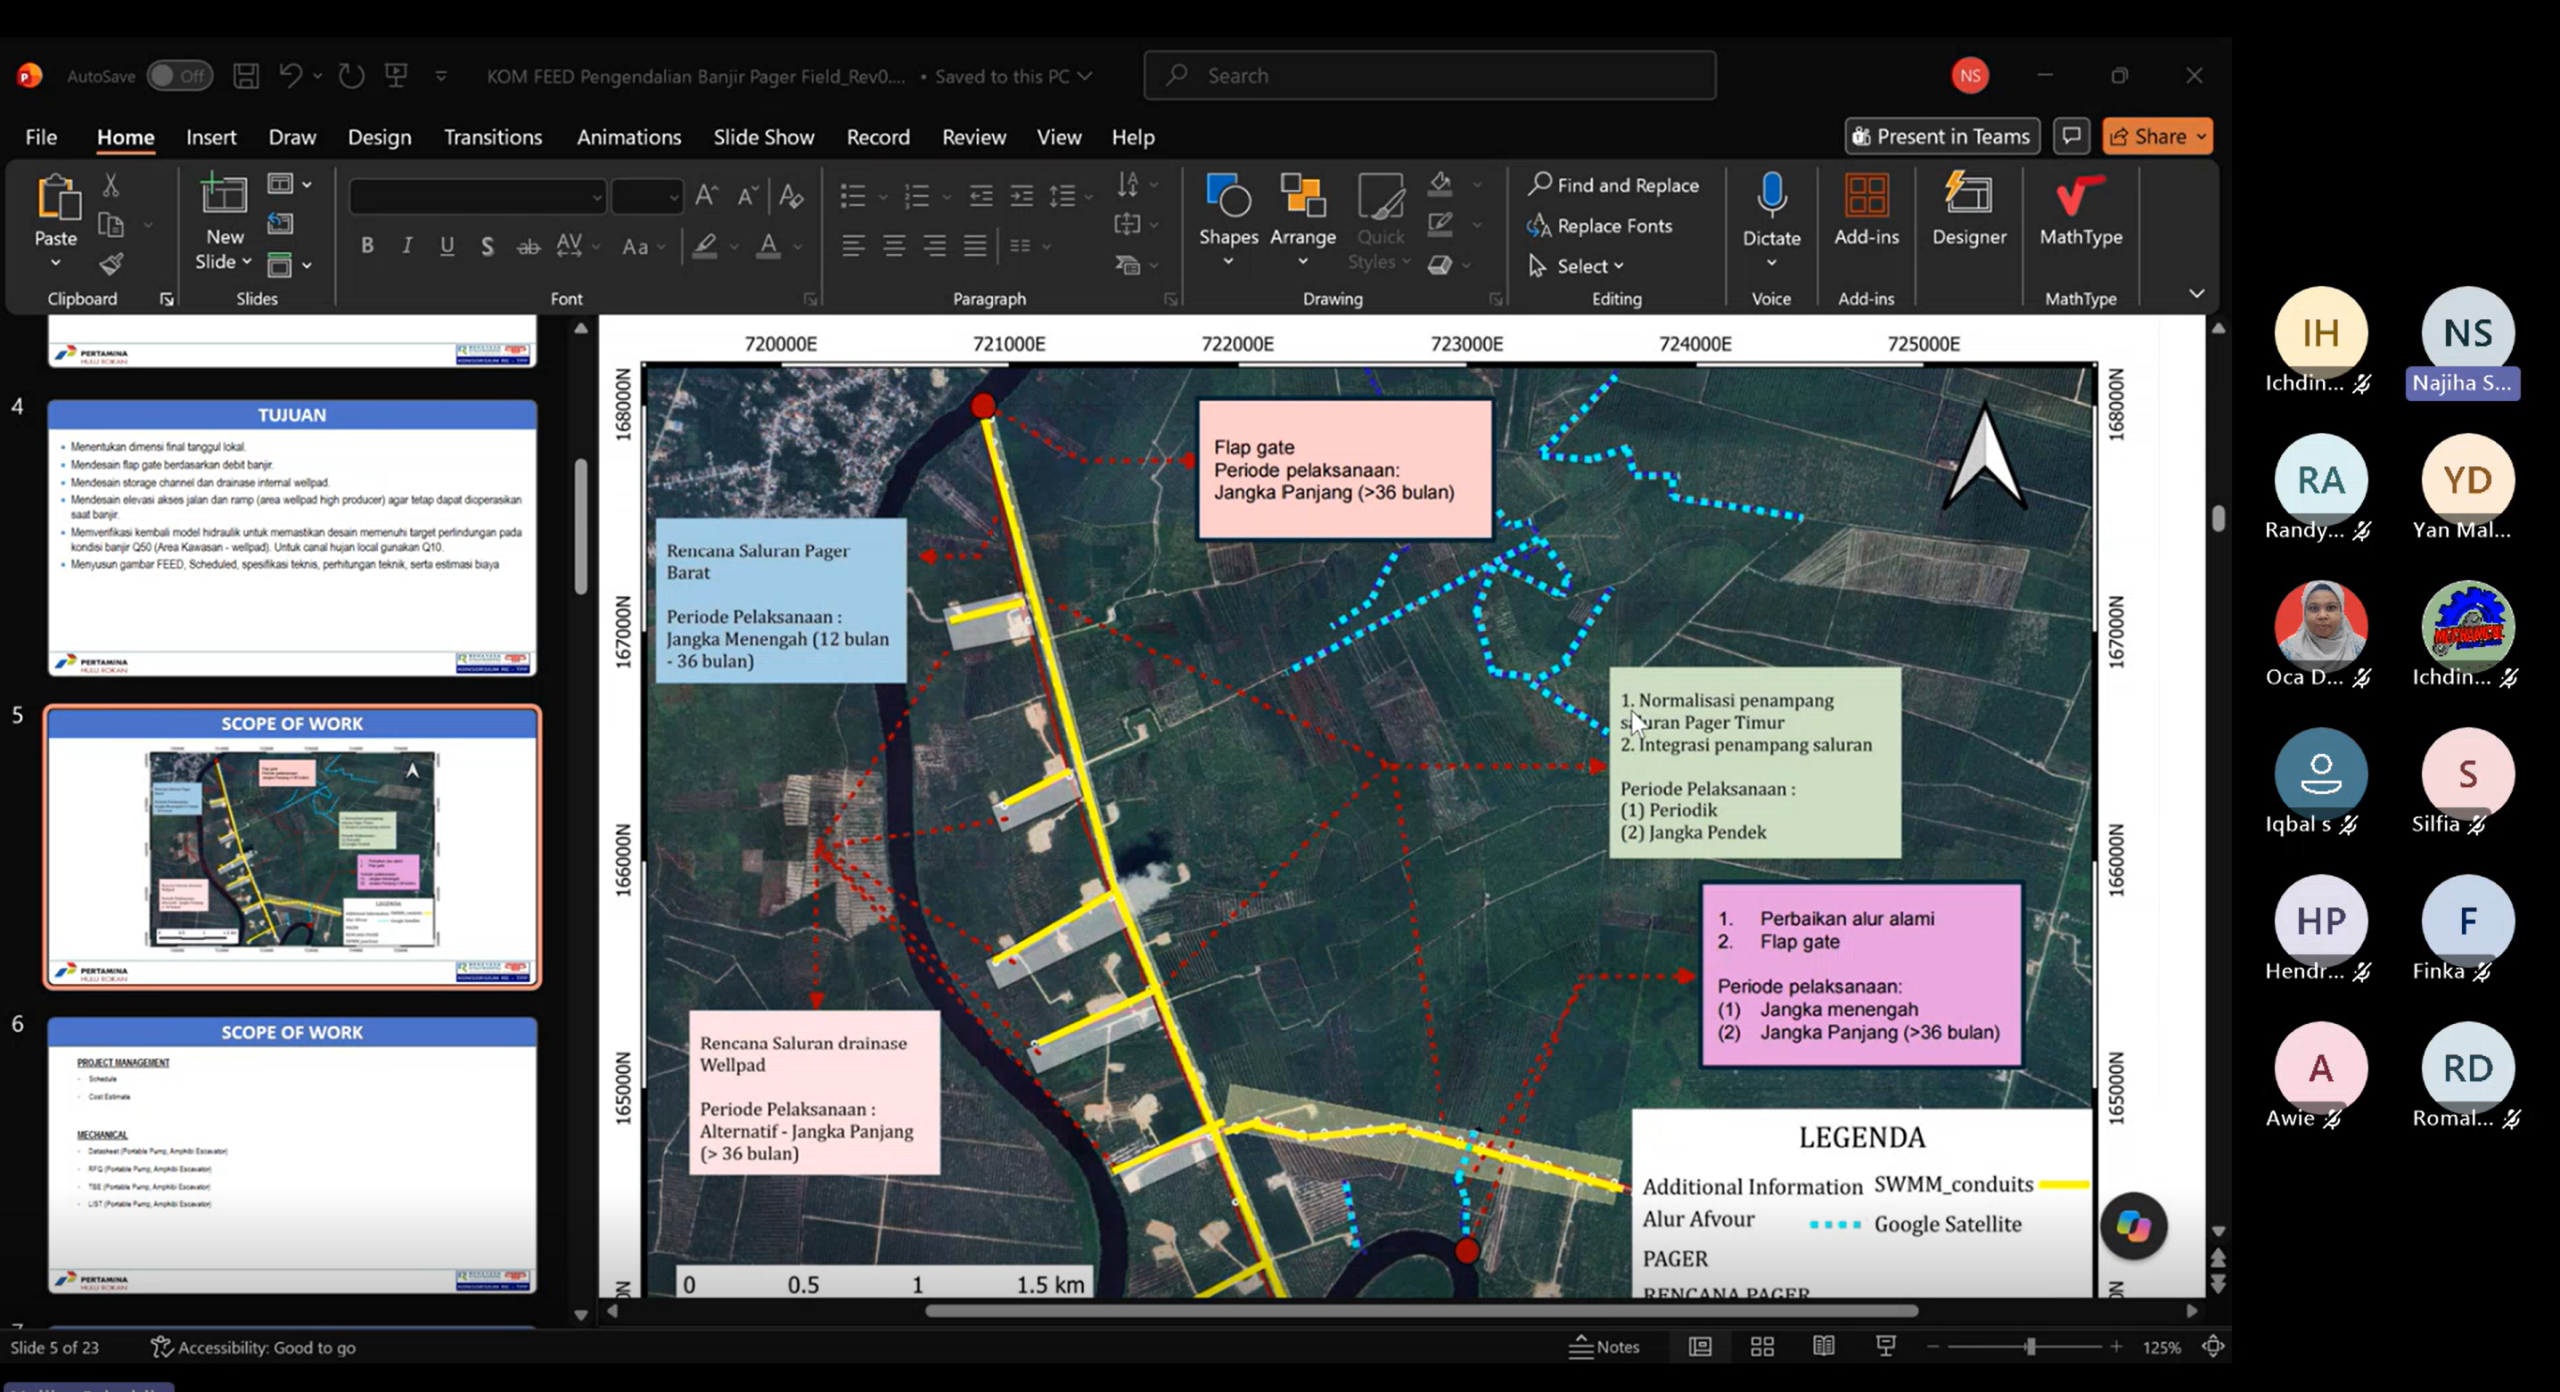Click Find and Replace
The height and width of the screenshot is (1392, 2560).
pyautogui.click(x=1613, y=185)
